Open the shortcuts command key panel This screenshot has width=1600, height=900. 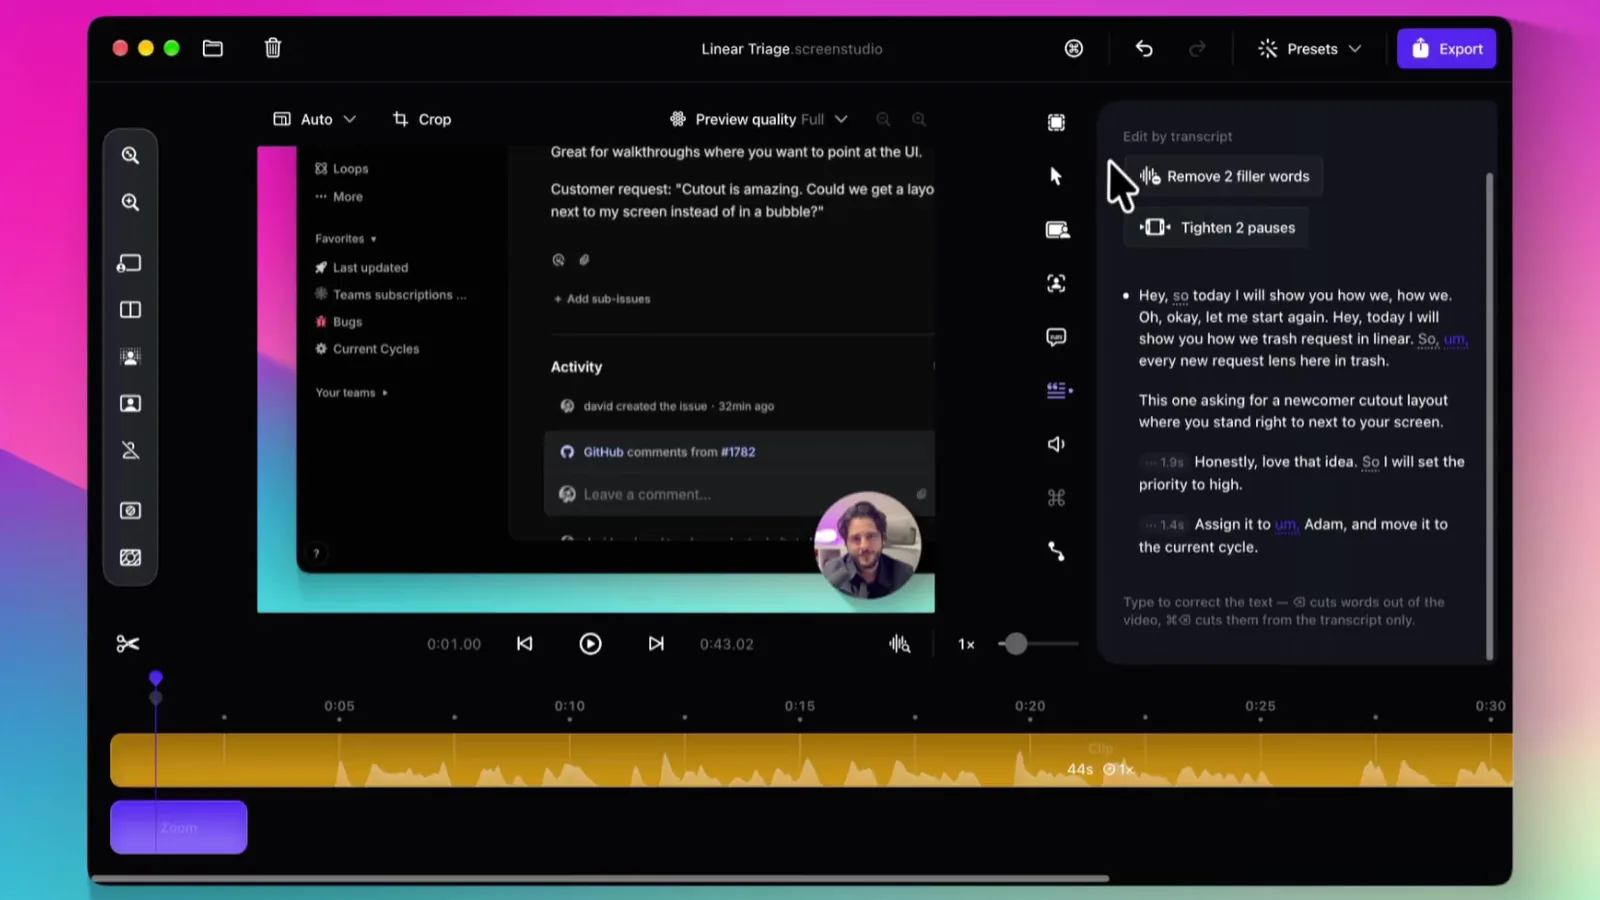pos(1056,498)
